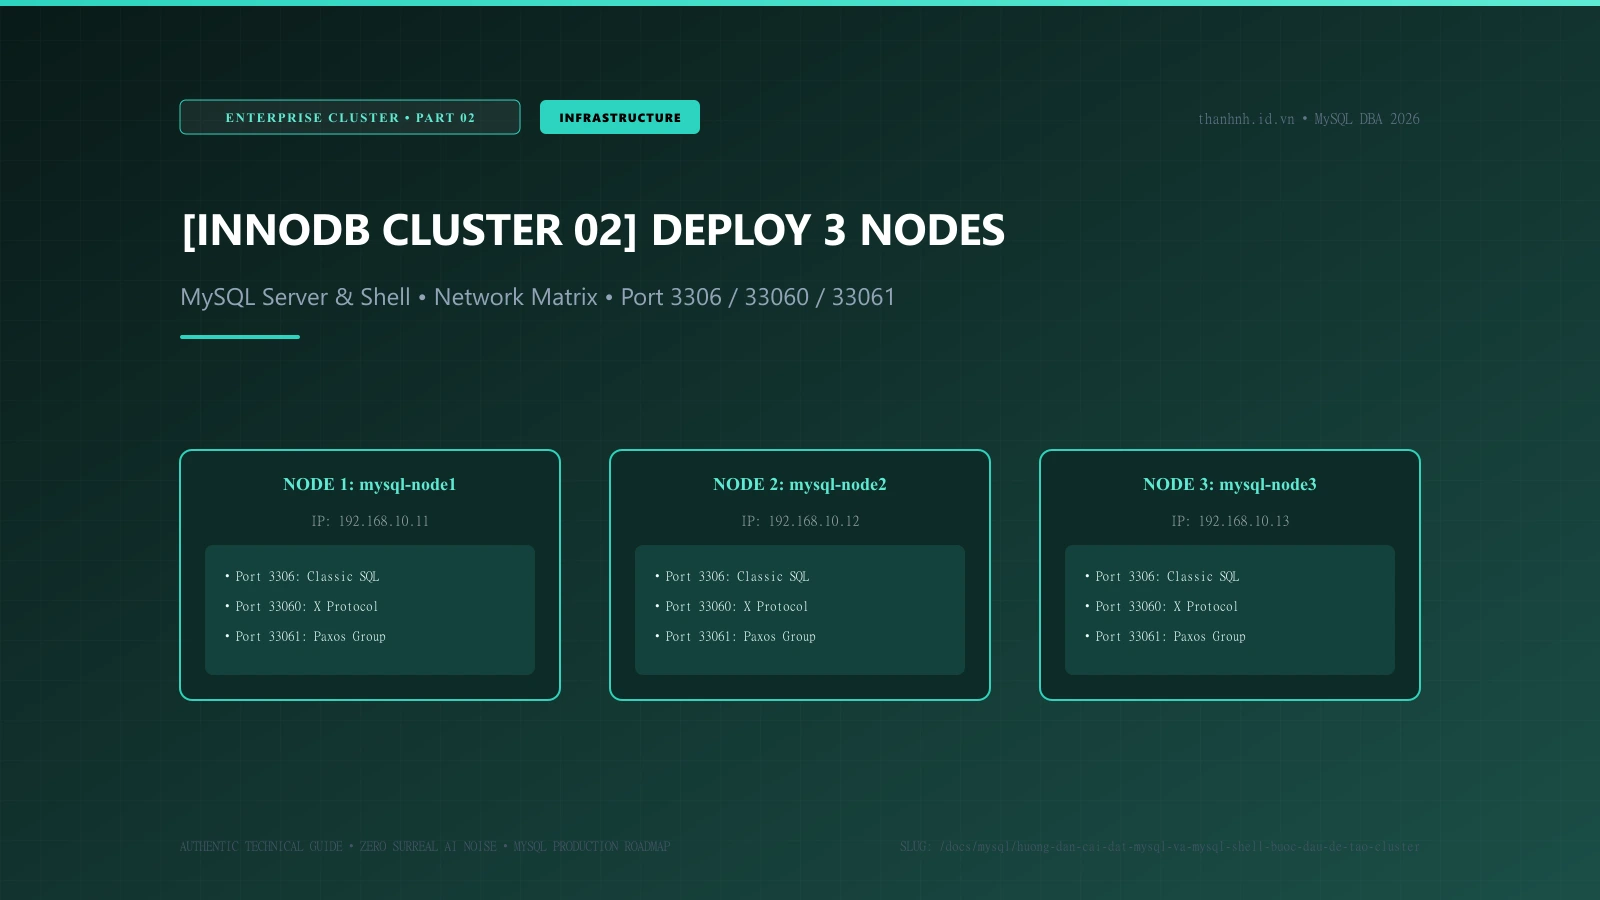Click Port 33060: X Protocol in Node 3

coord(1161,607)
